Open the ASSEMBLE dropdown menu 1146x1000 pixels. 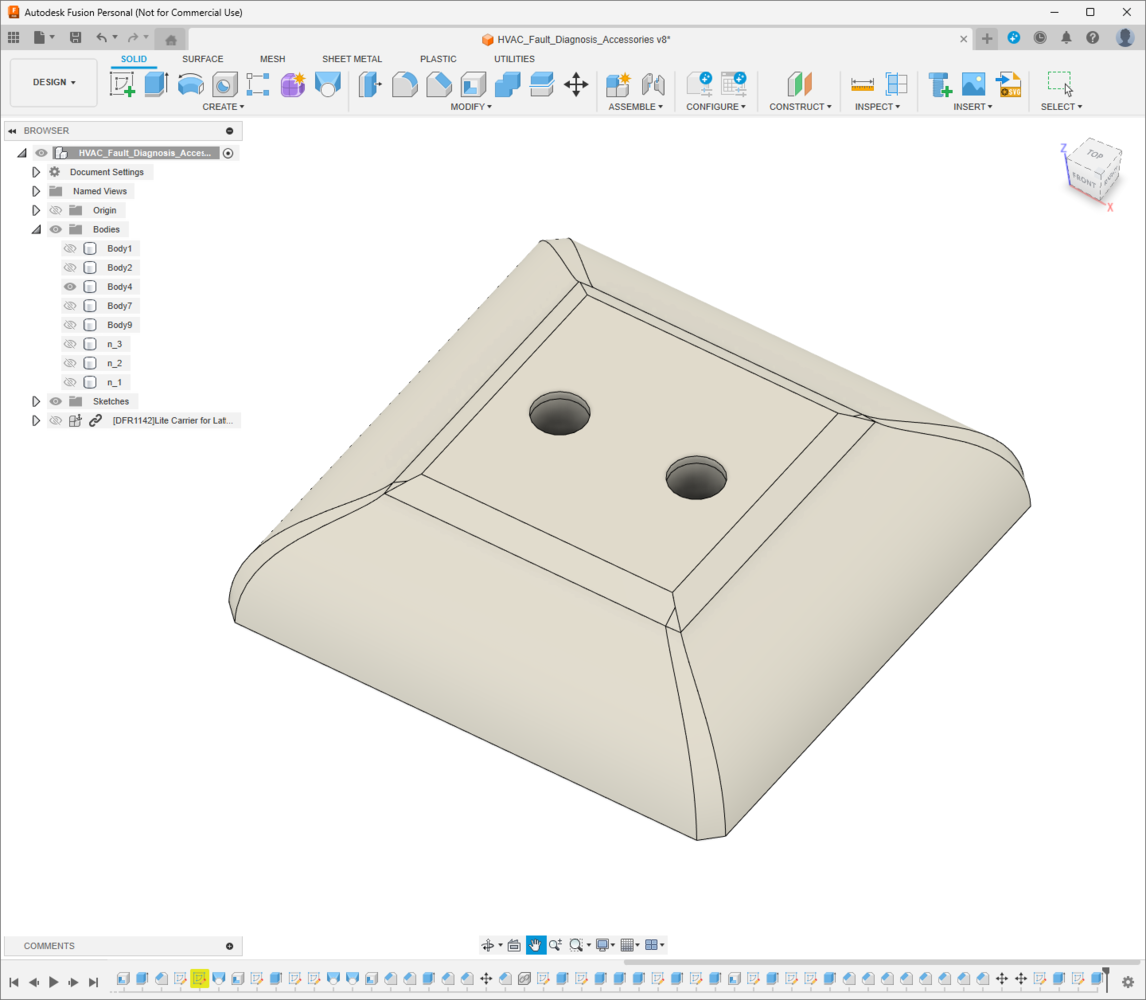click(635, 107)
